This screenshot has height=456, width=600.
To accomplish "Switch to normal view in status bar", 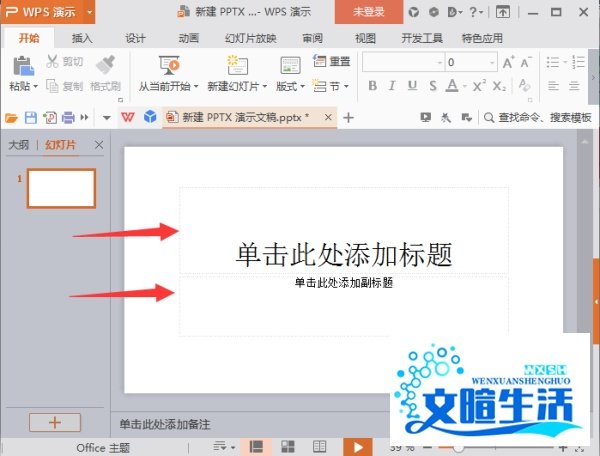I will 256,446.
